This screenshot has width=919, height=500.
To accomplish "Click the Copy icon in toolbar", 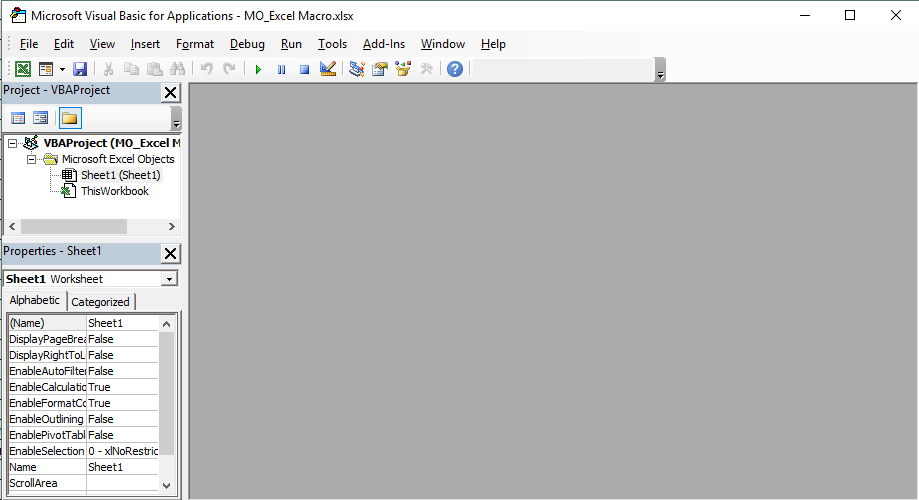I will pyautogui.click(x=131, y=69).
